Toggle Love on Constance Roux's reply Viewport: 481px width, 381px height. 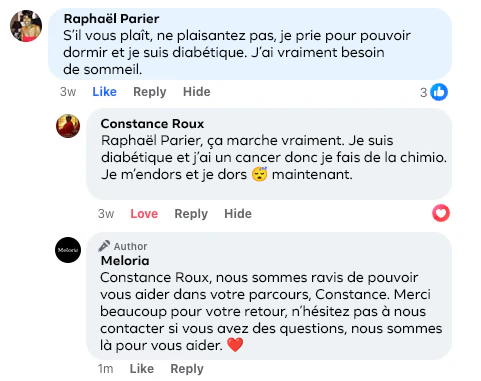click(144, 214)
